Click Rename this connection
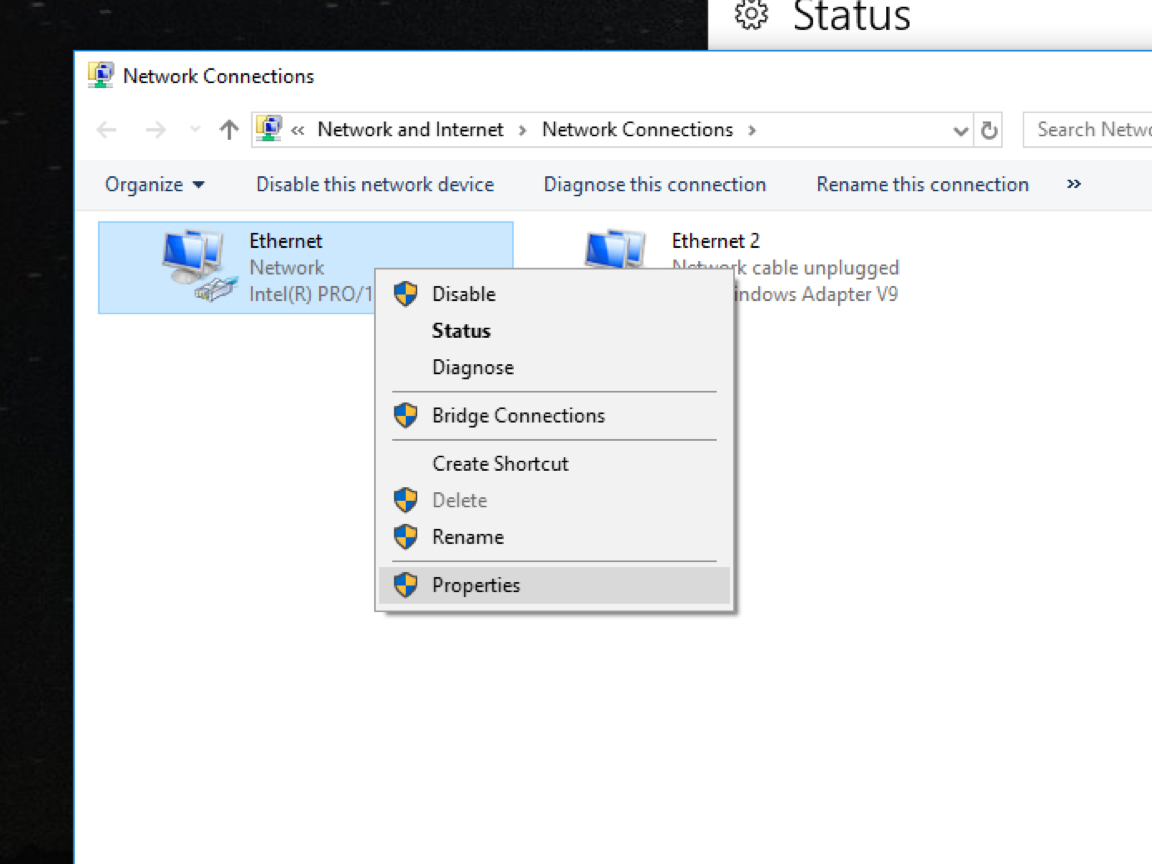This screenshot has height=864, width=1152. click(922, 184)
